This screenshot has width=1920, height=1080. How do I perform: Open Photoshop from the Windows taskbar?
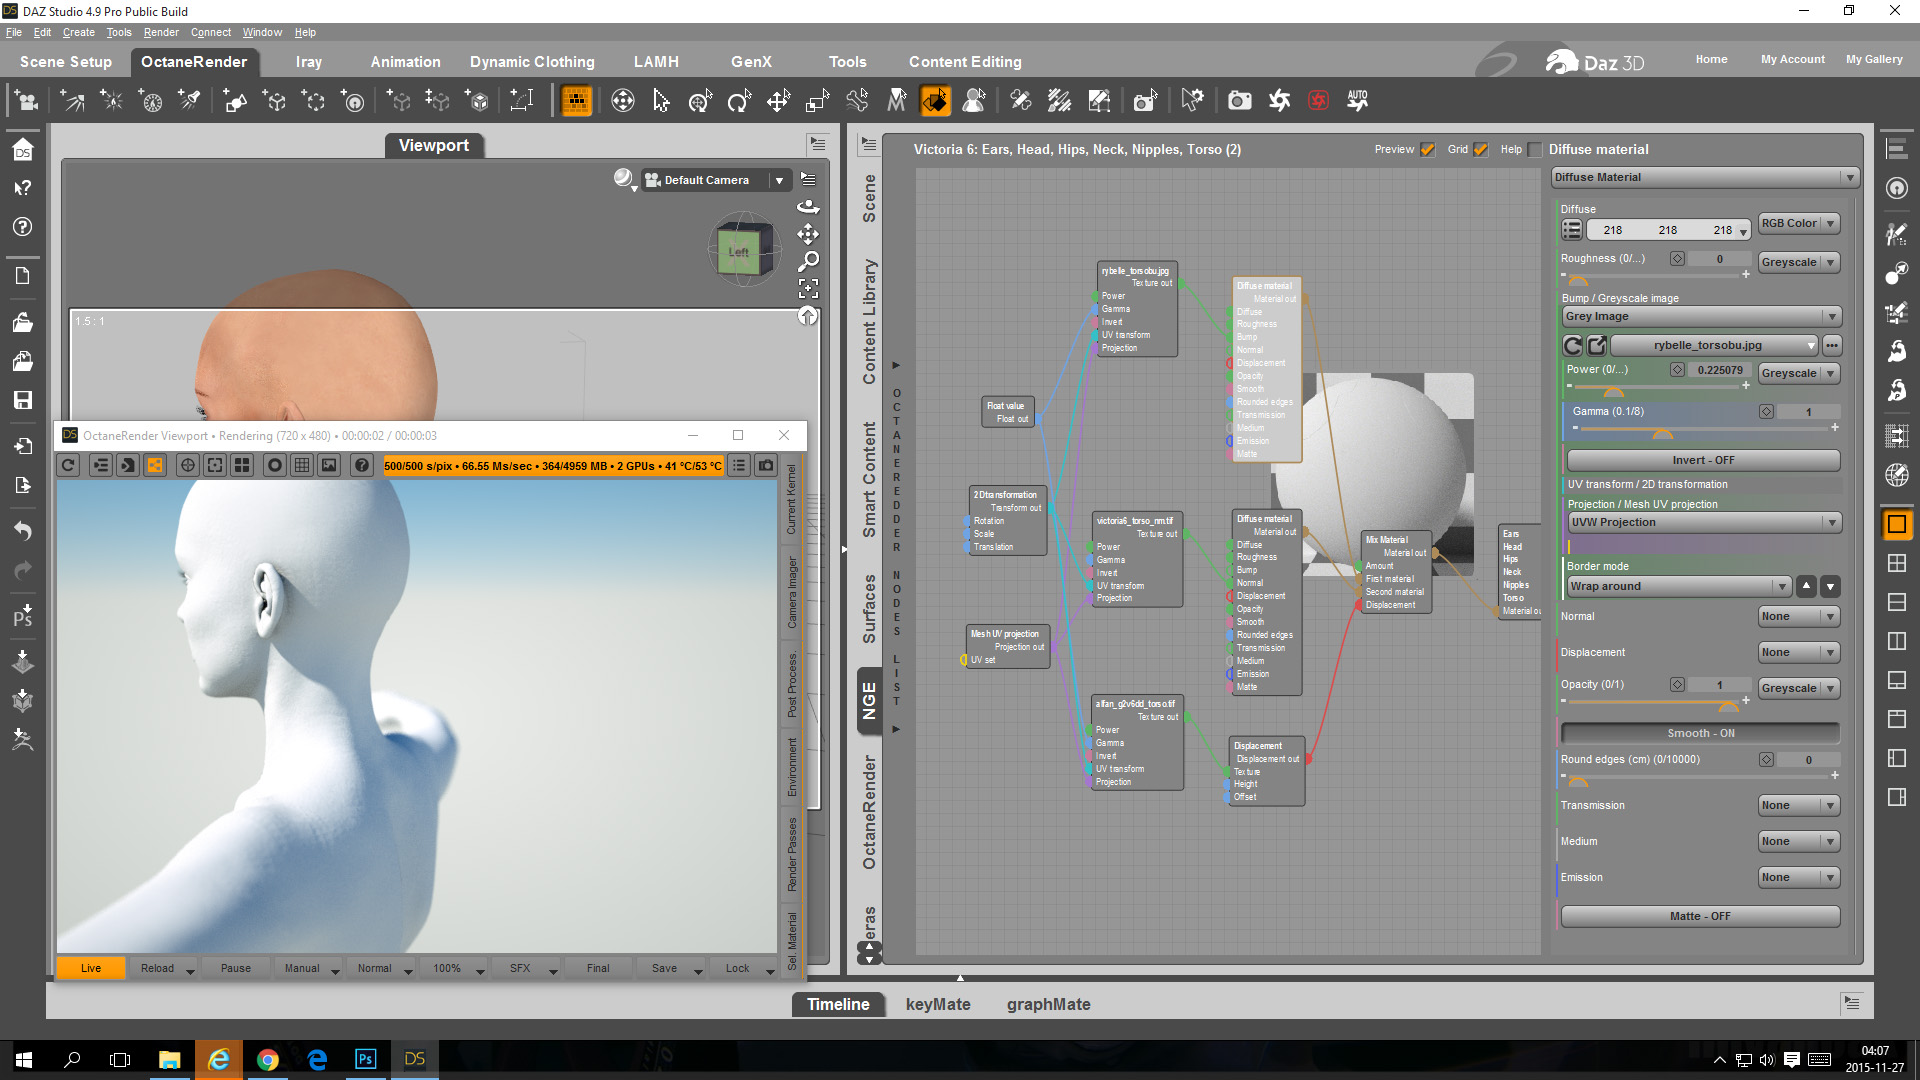[365, 1059]
